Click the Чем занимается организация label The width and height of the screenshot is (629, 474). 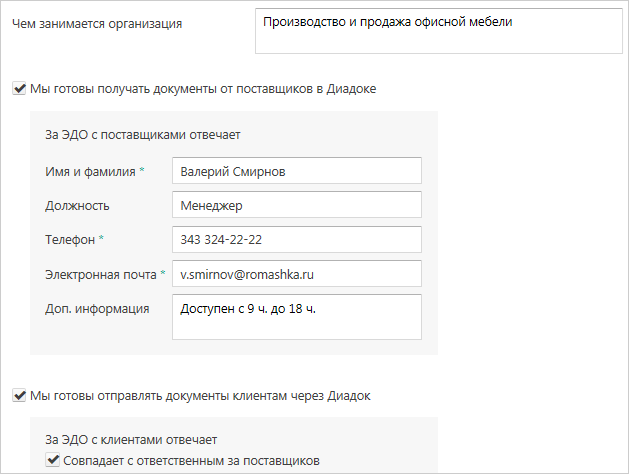(x=96, y=23)
